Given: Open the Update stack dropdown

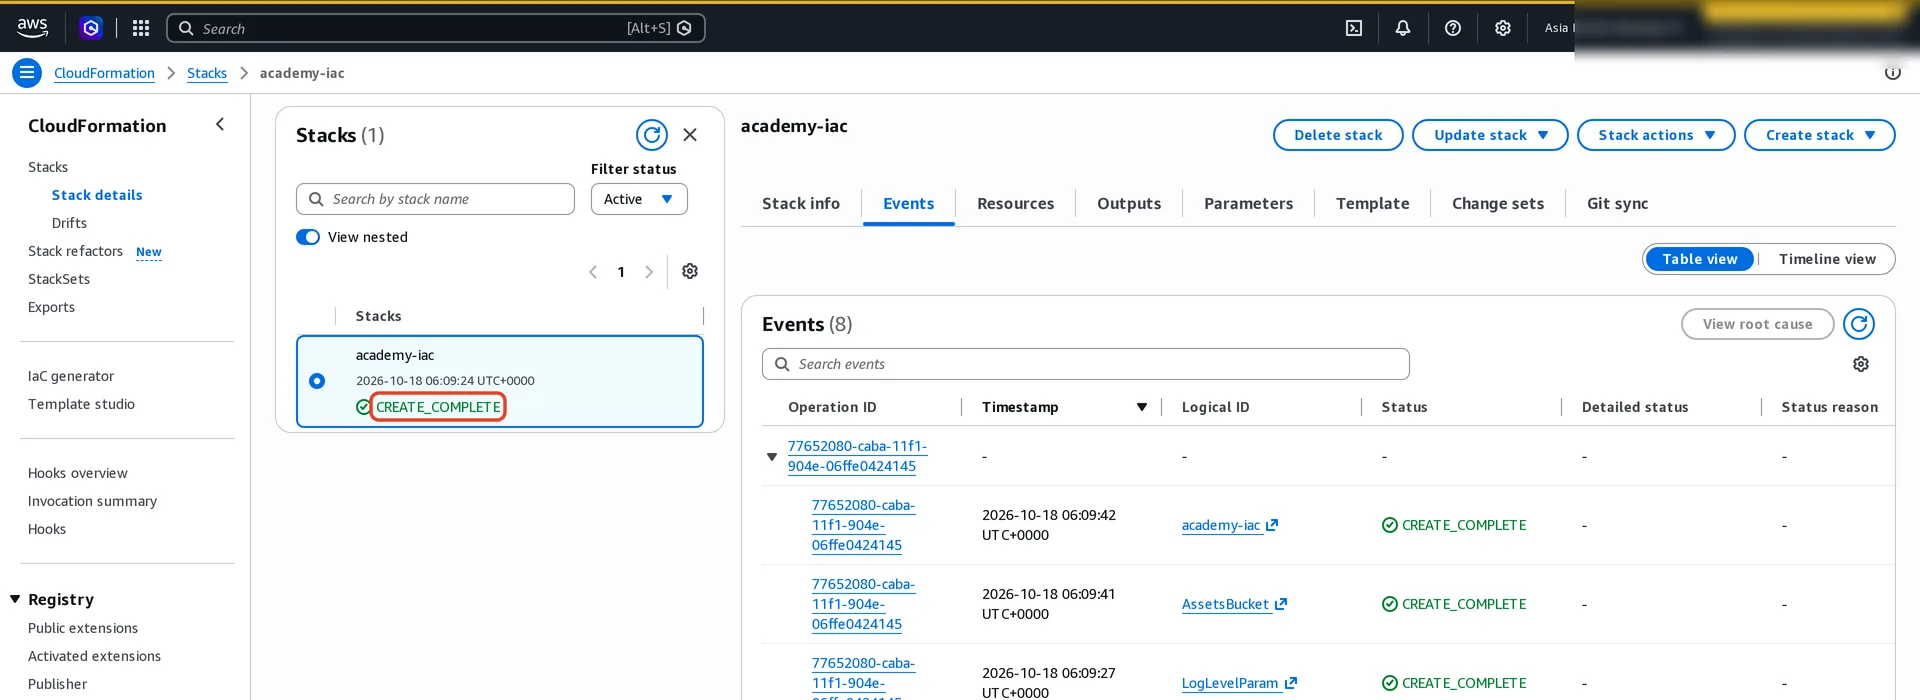Looking at the screenshot, I should click(x=1490, y=135).
